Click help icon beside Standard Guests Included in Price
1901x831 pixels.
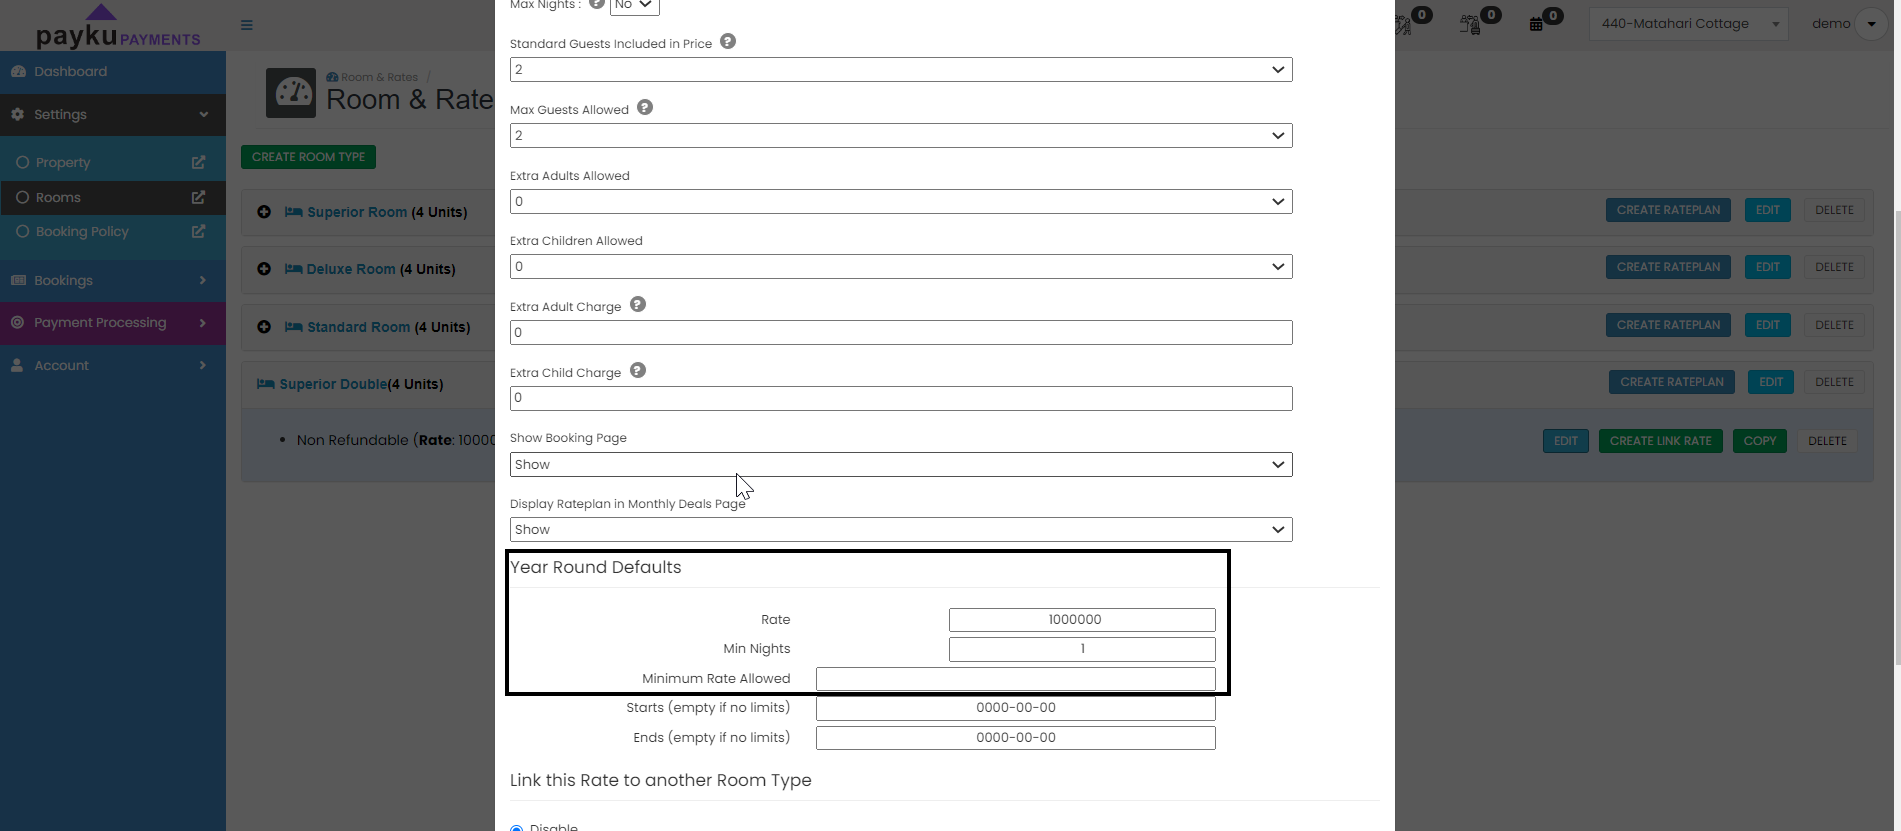pyautogui.click(x=728, y=42)
